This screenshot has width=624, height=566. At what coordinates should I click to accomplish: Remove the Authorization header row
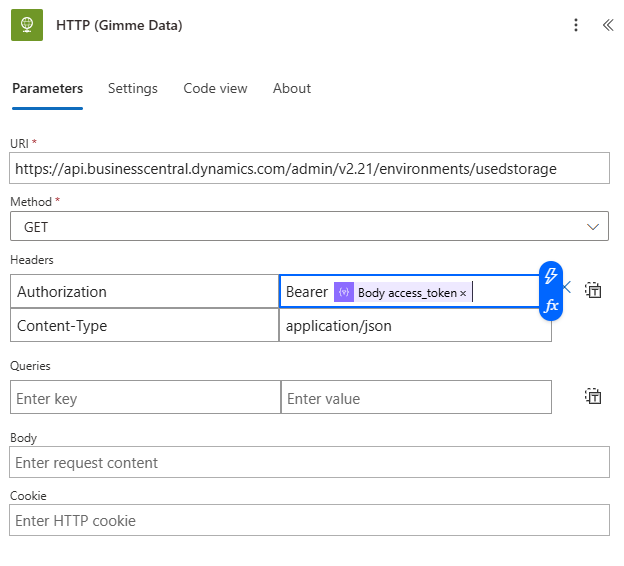(x=567, y=288)
